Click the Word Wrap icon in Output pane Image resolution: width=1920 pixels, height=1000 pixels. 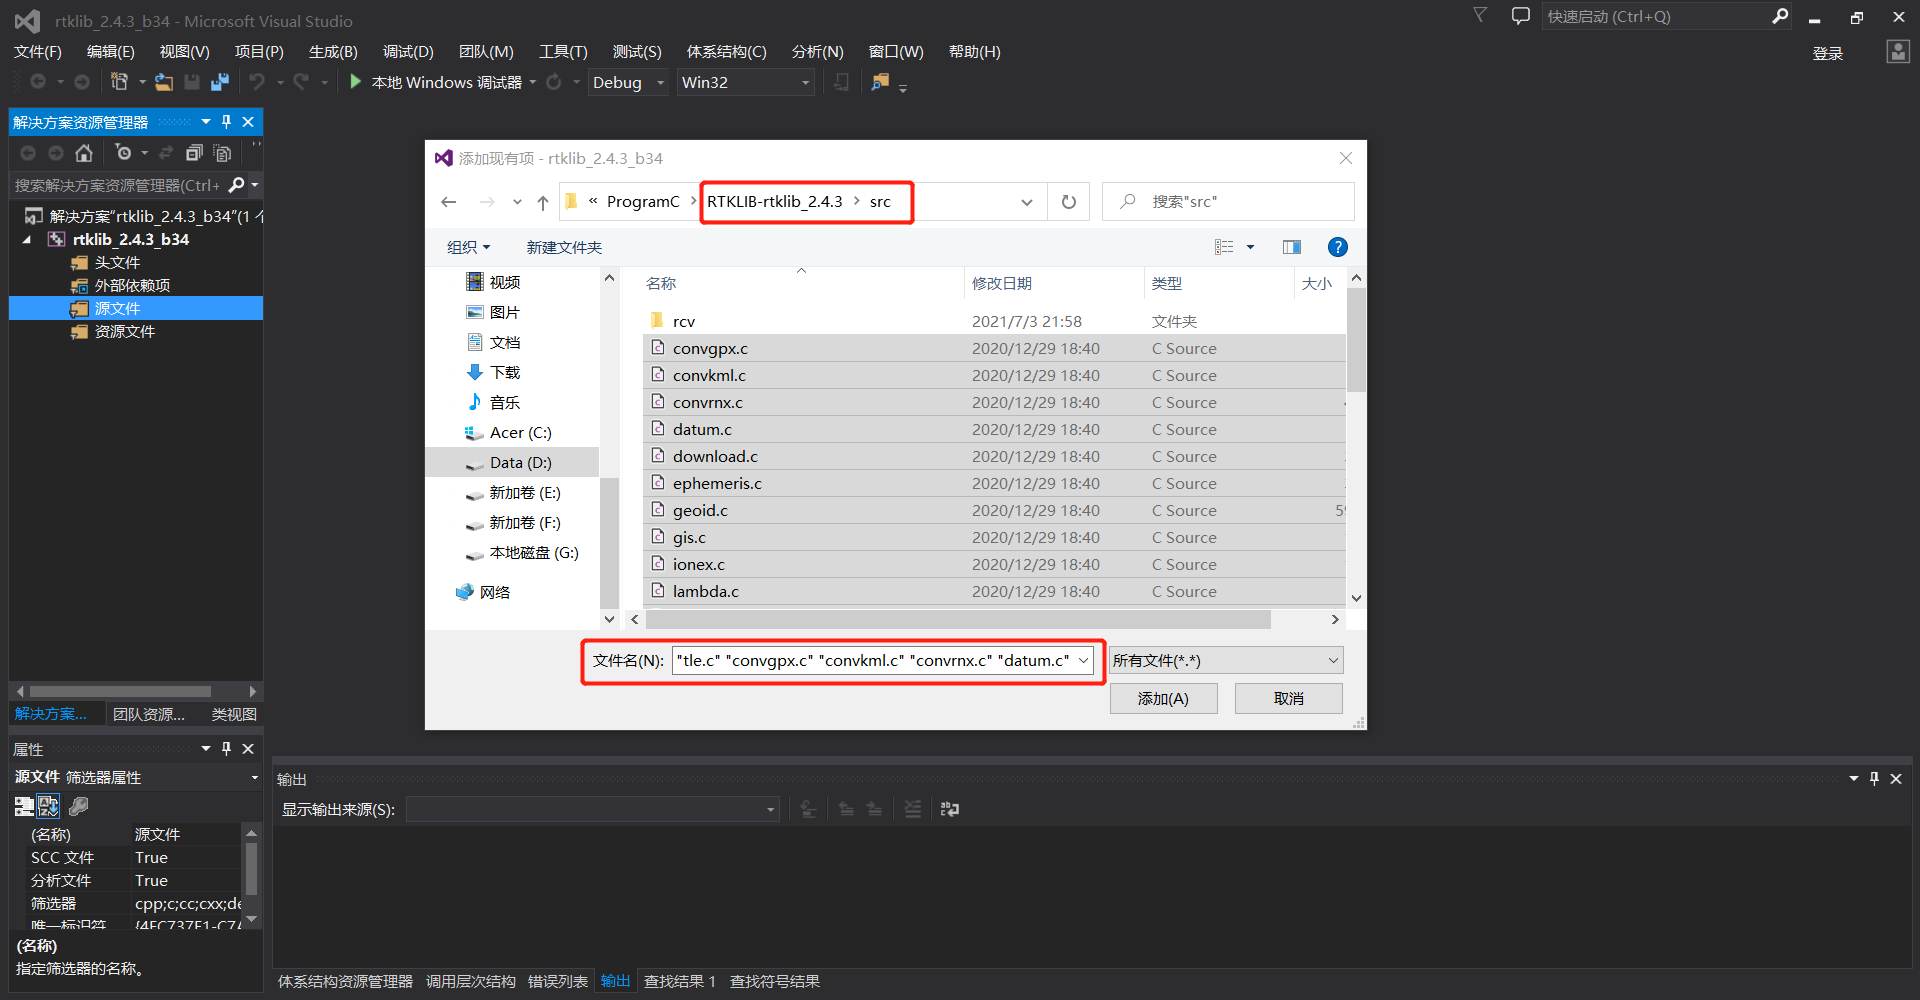click(949, 809)
